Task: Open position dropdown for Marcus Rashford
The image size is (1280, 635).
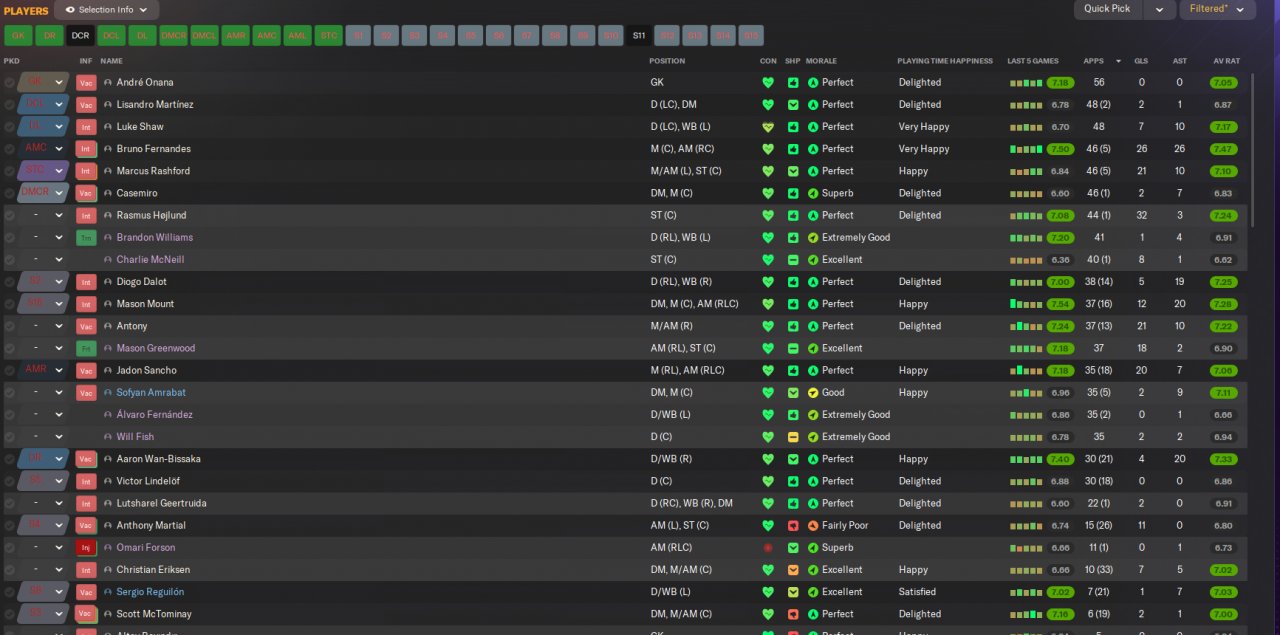Action: click(x=59, y=171)
